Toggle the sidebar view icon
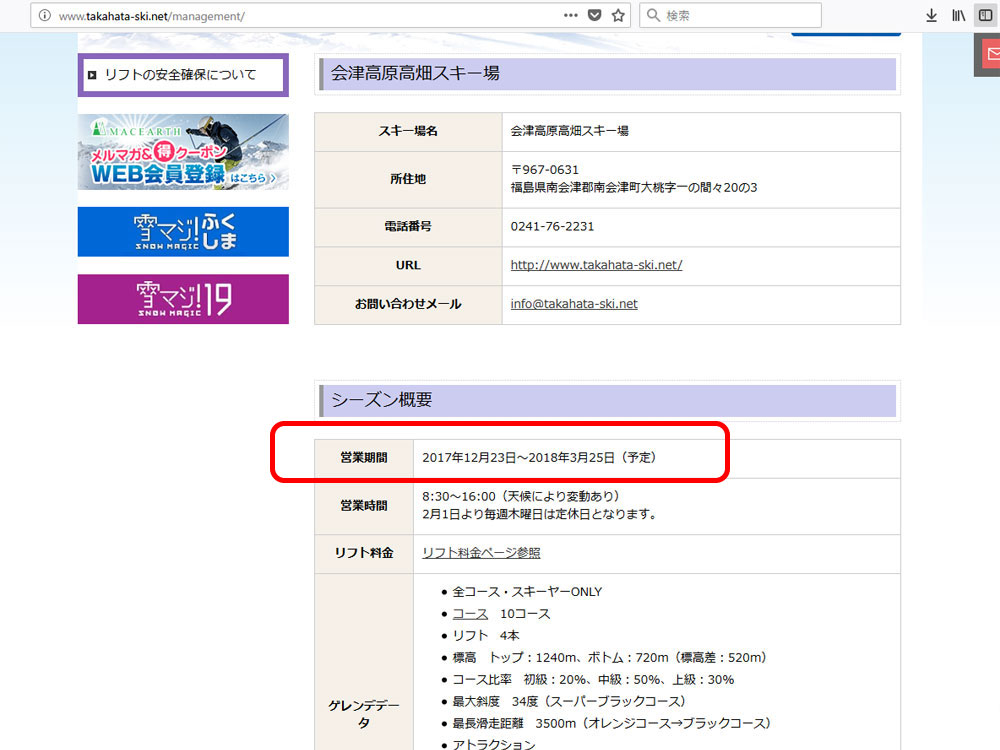Screen dimensions: 1000x750 click(985, 16)
